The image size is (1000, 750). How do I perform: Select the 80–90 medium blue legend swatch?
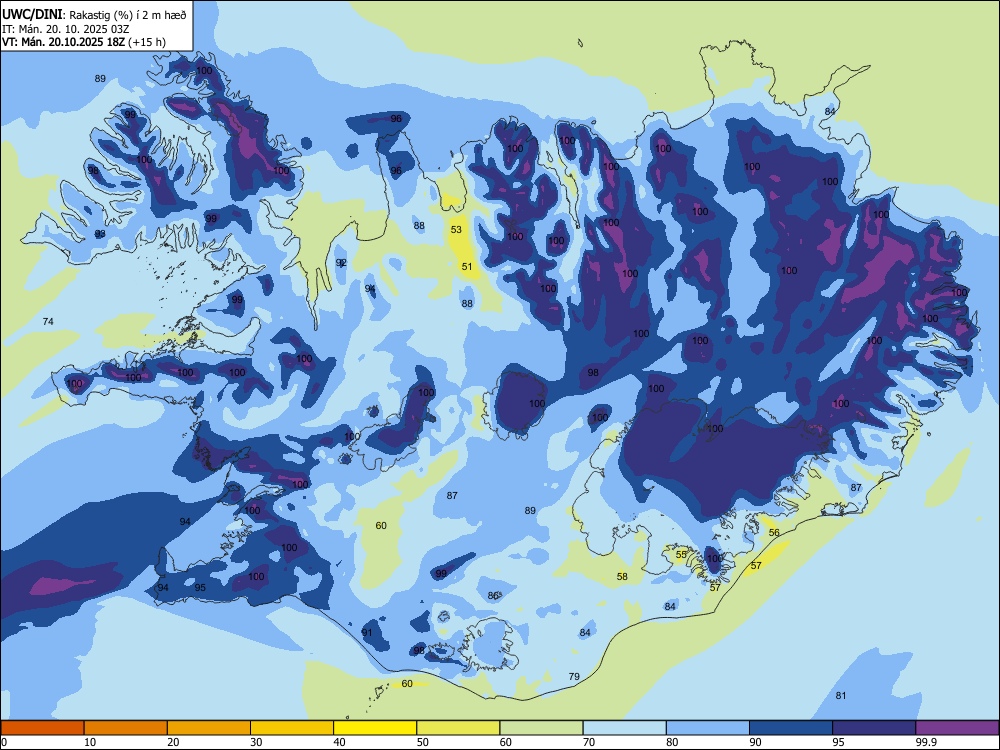(x=708, y=728)
